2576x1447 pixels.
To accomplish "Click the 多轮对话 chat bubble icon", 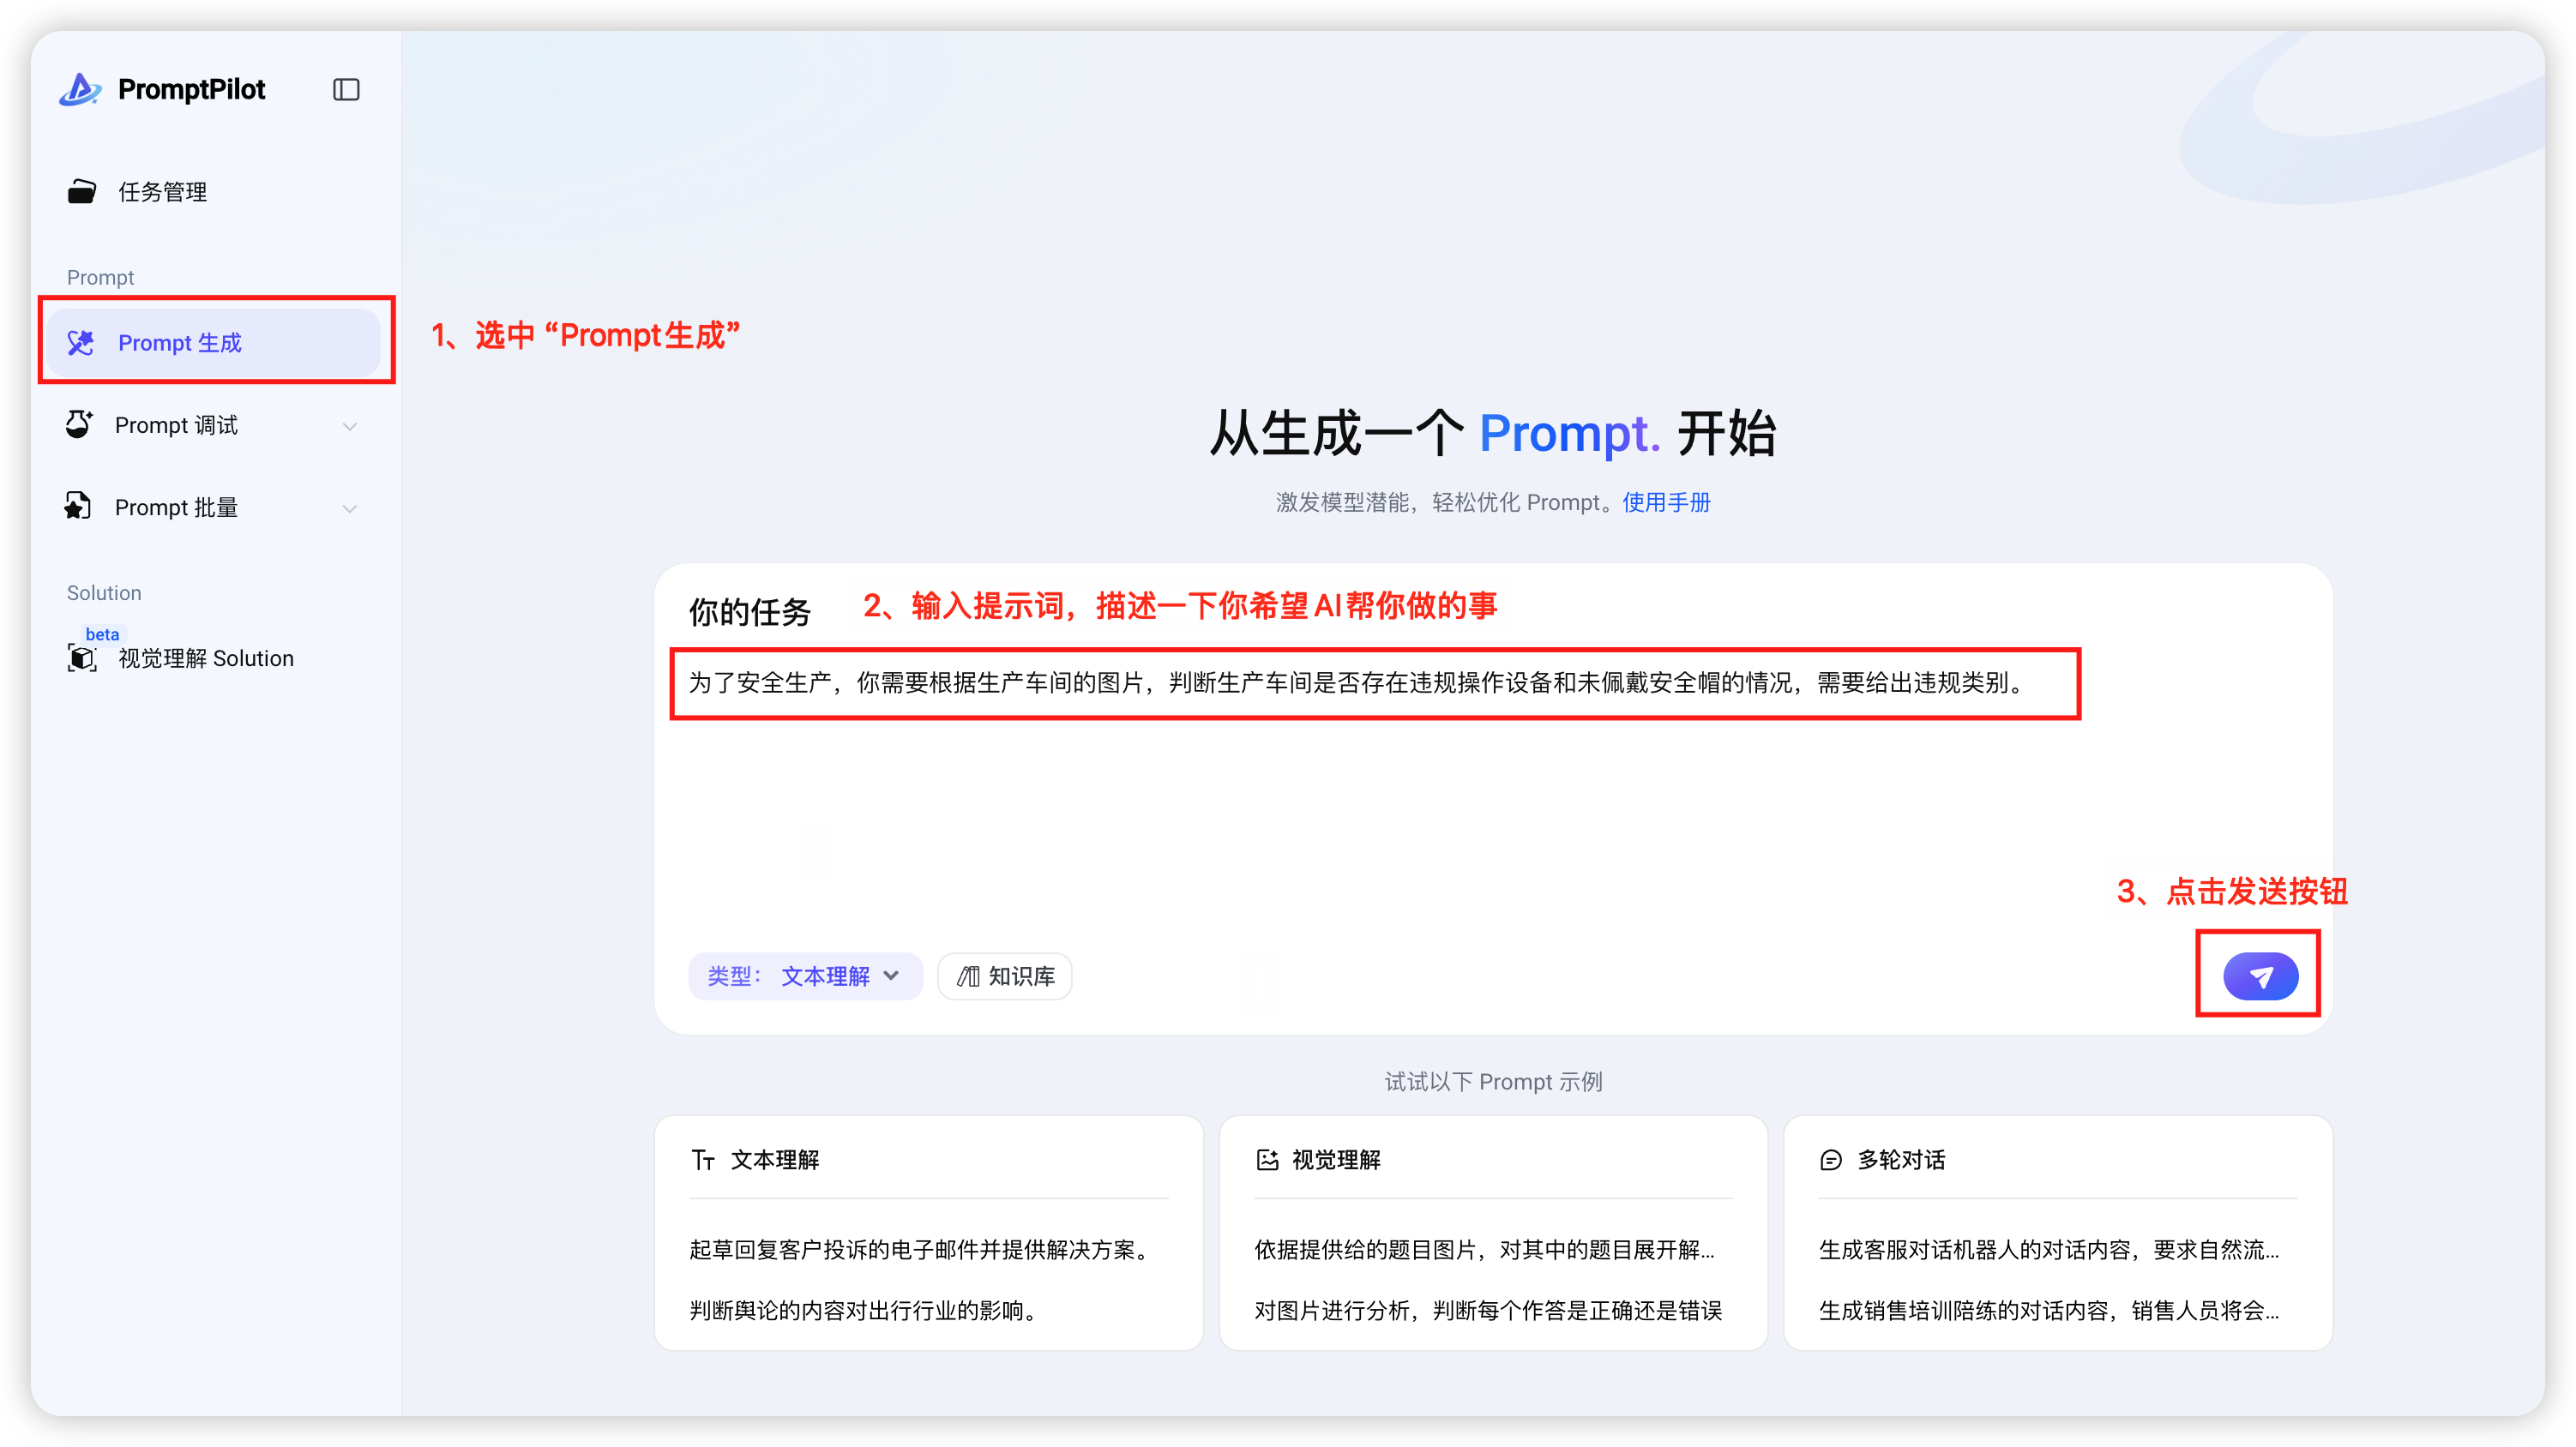I will 1831,1160.
